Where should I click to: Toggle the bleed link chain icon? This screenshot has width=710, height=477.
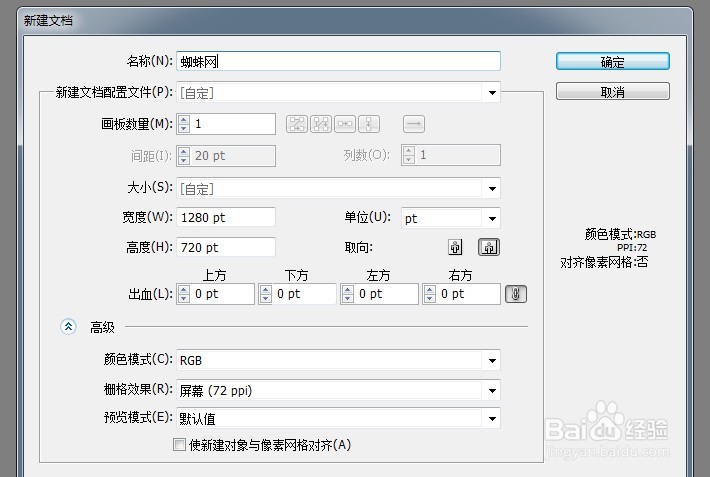516,294
